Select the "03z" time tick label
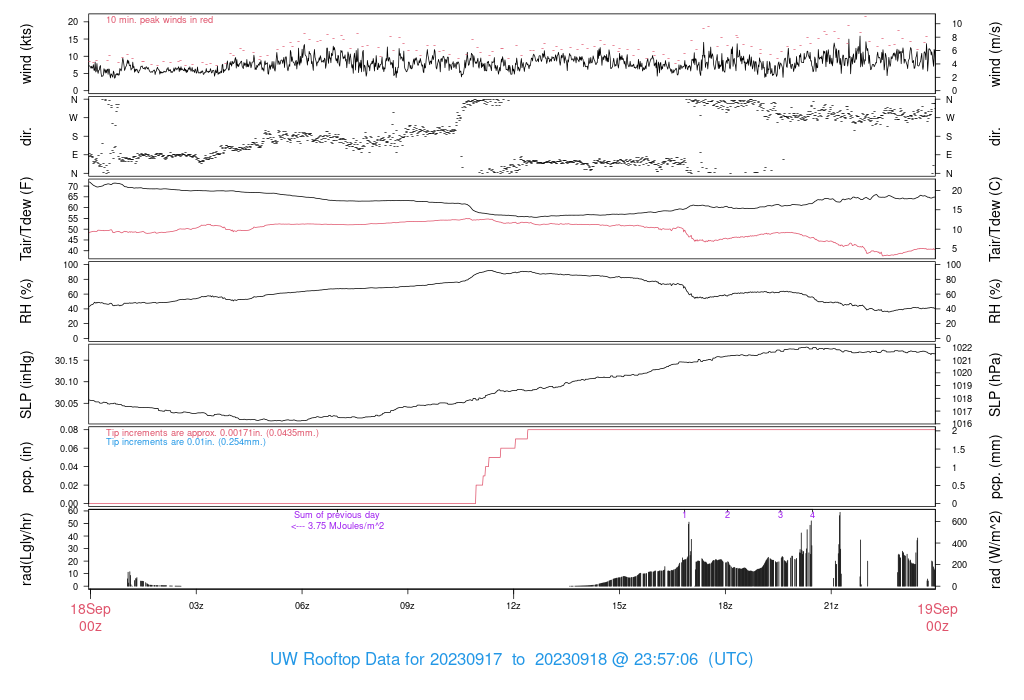The height and width of the screenshot is (700, 1024). pyautogui.click(x=196, y=606)
